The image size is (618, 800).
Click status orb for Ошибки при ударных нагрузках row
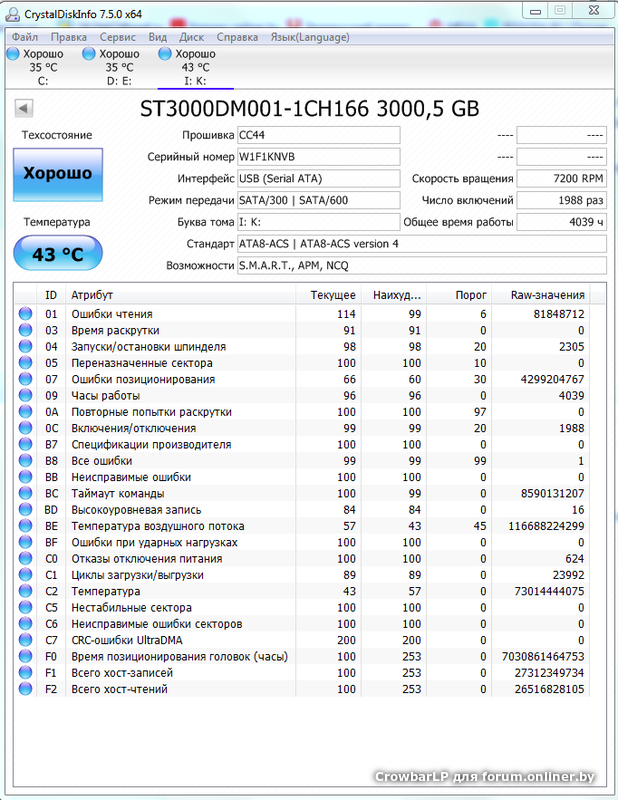point(26,542)
